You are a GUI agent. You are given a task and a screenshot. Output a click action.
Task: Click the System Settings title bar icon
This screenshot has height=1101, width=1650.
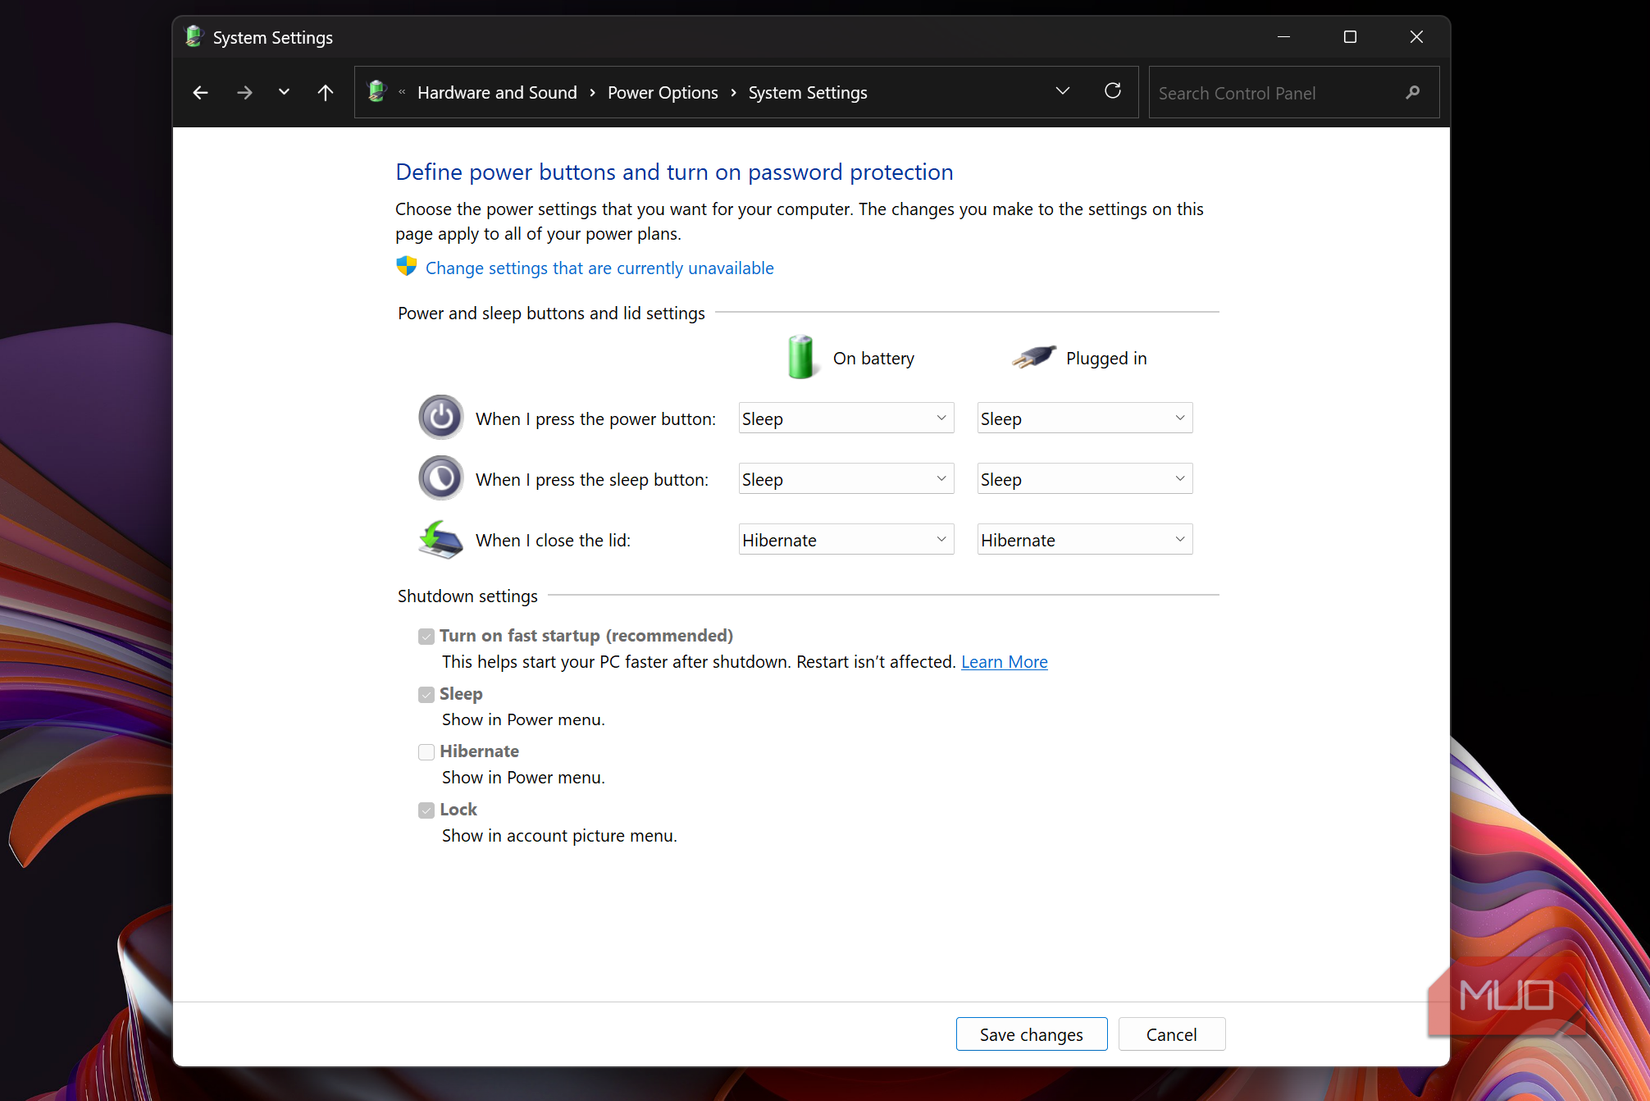(x=194, y=37)
